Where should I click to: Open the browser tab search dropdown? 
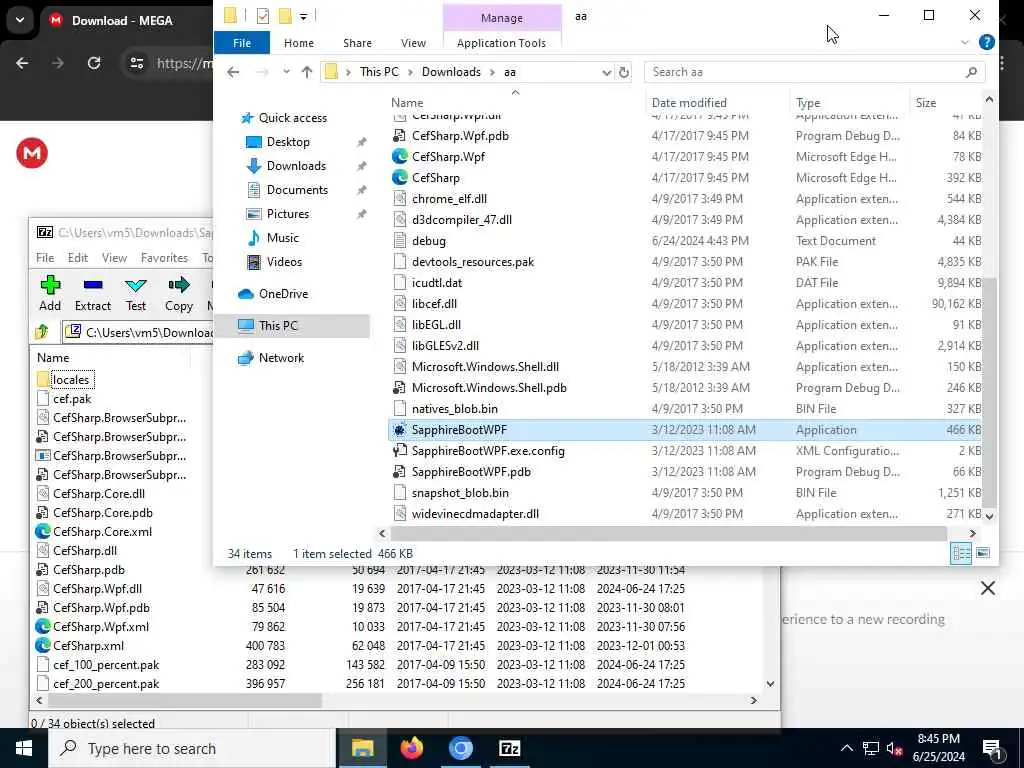pyautogui.click(x=20, y=20)
